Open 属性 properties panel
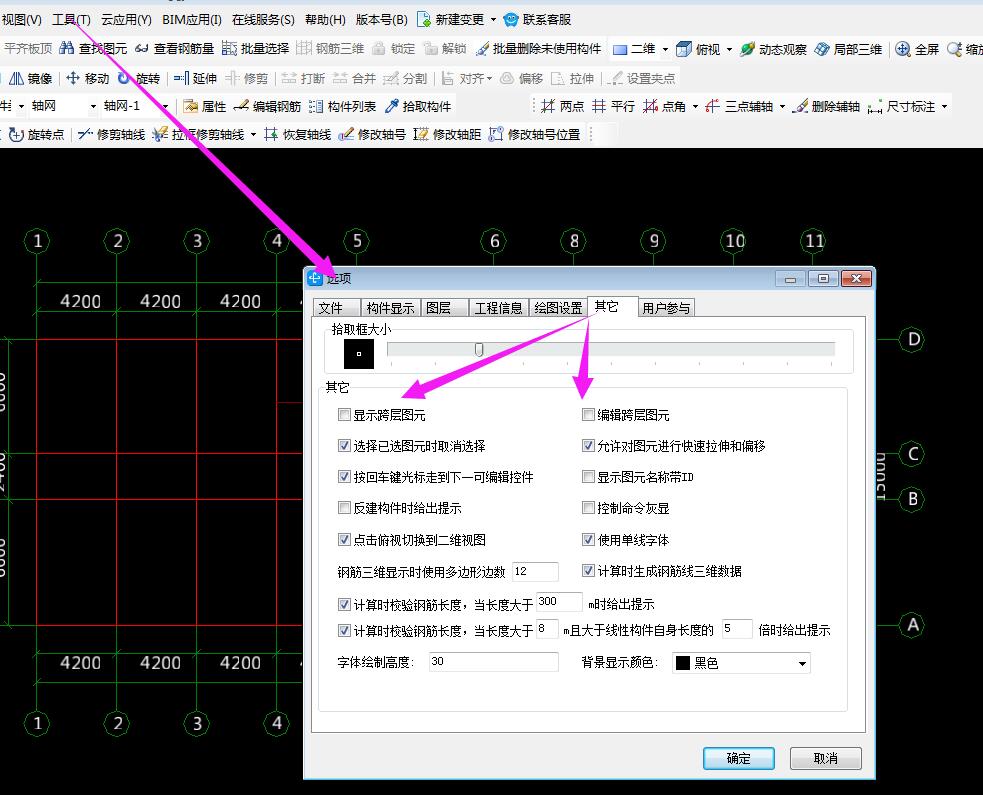The height and width of the screenshot is (795, 983). coord(204,106)
